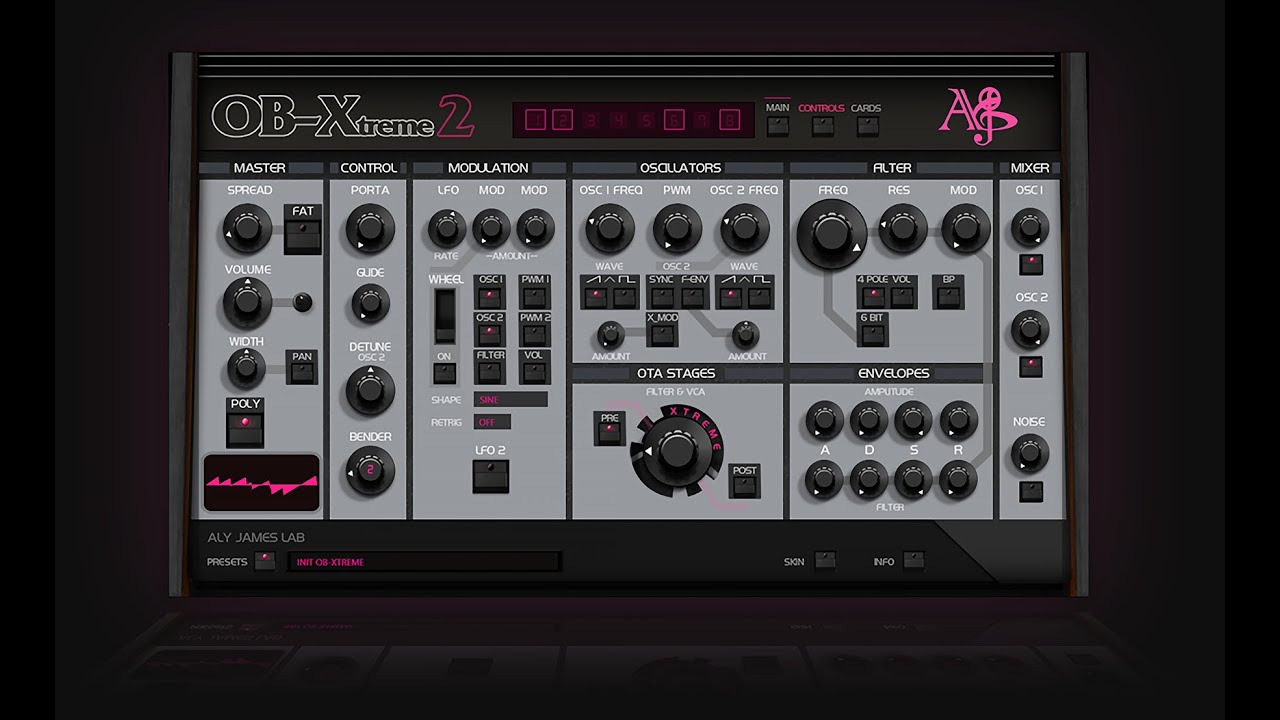Click the DETUNE OSC 2 knob
This screenshot has height=720, width=1280.
point(369,391)
